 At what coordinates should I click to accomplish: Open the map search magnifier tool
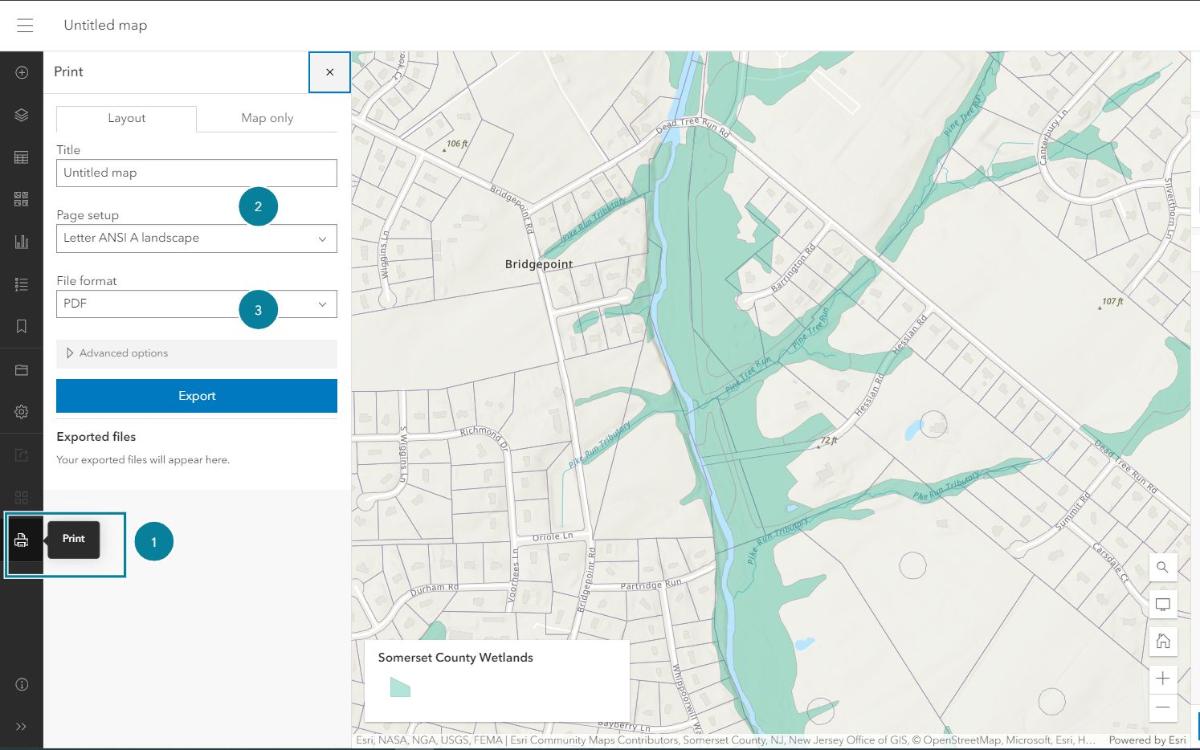(x=1163, y=567)
